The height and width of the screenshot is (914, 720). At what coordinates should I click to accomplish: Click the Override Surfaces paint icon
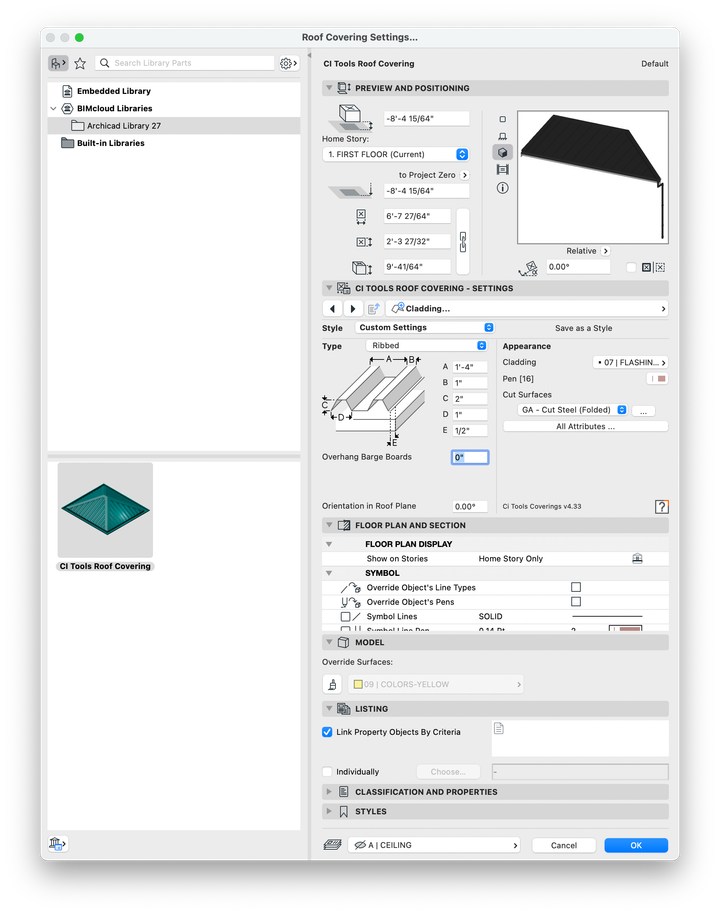click(x=332, y=684)
